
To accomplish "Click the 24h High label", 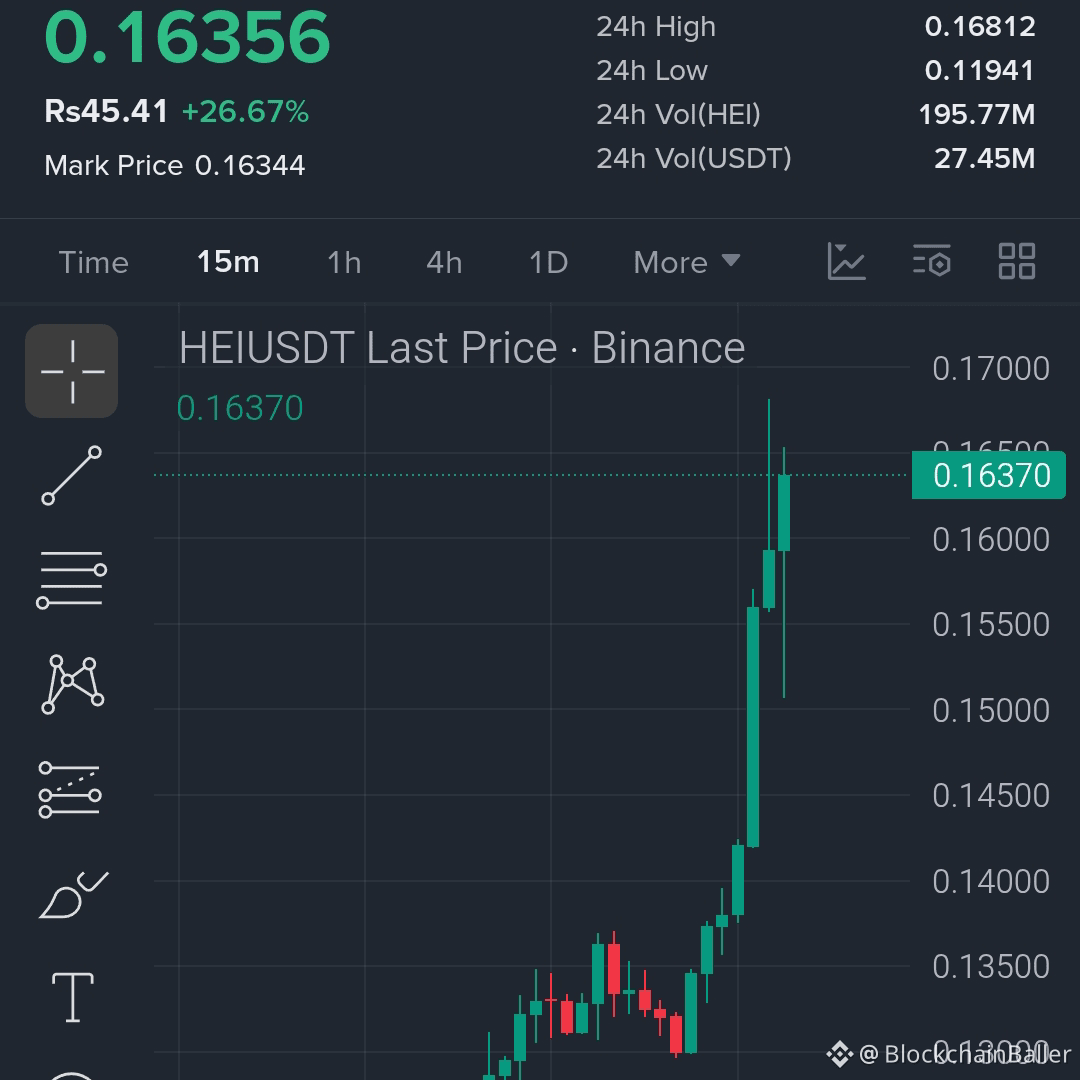I will [656, 27].
